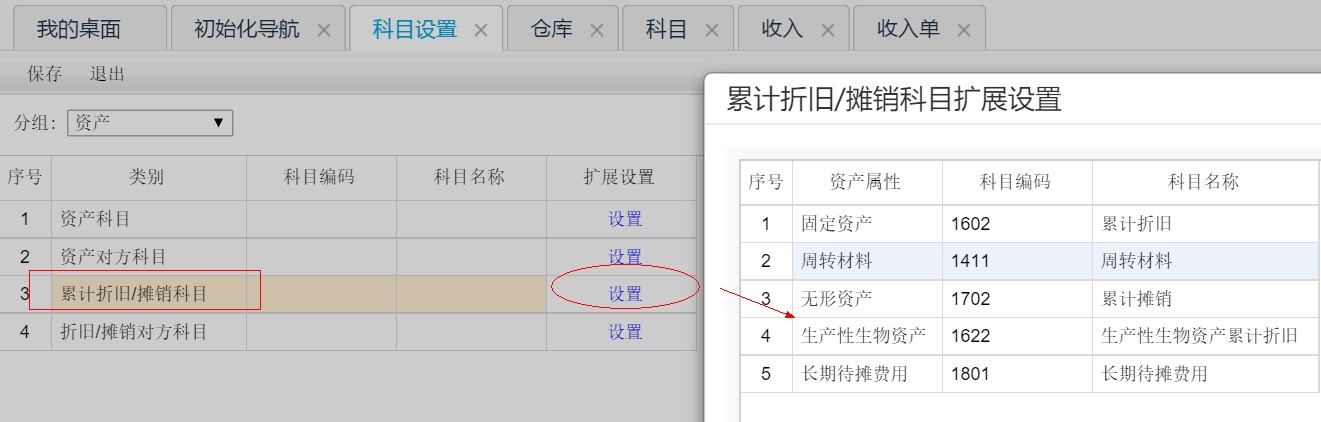The image size is (1321, 422).
Task: Open 设置 link for 折旧/摊销对方科目 row
Action: pyautogui.click(x=625, y=332)
